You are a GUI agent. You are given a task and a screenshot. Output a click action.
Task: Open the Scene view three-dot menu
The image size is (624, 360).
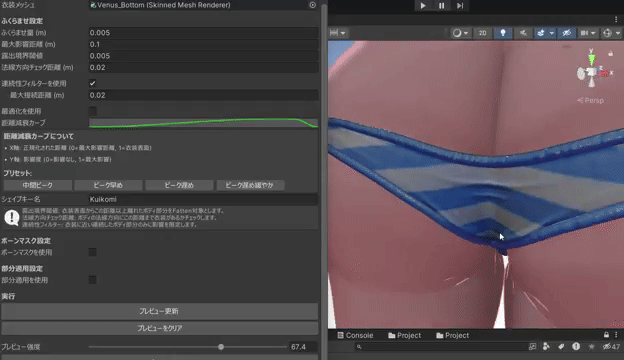(x=616, y=19)
